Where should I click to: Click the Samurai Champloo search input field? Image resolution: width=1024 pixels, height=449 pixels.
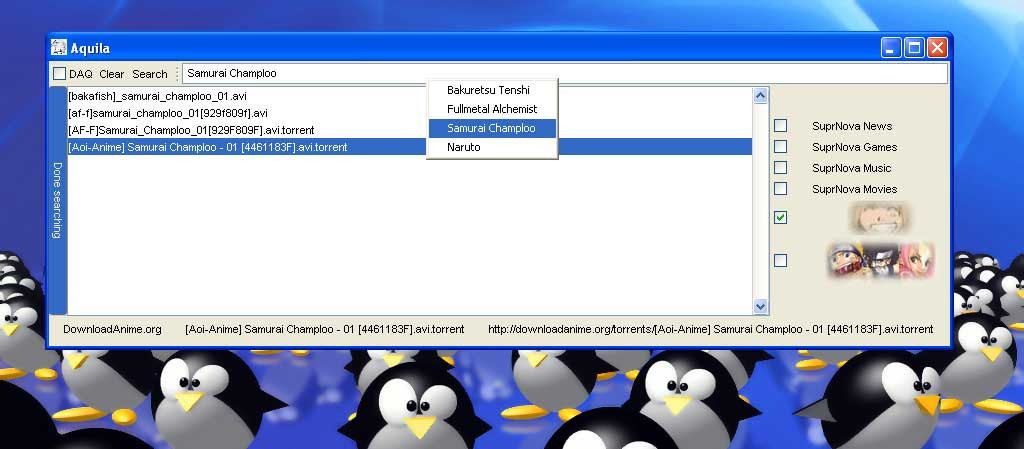point(565,73)
